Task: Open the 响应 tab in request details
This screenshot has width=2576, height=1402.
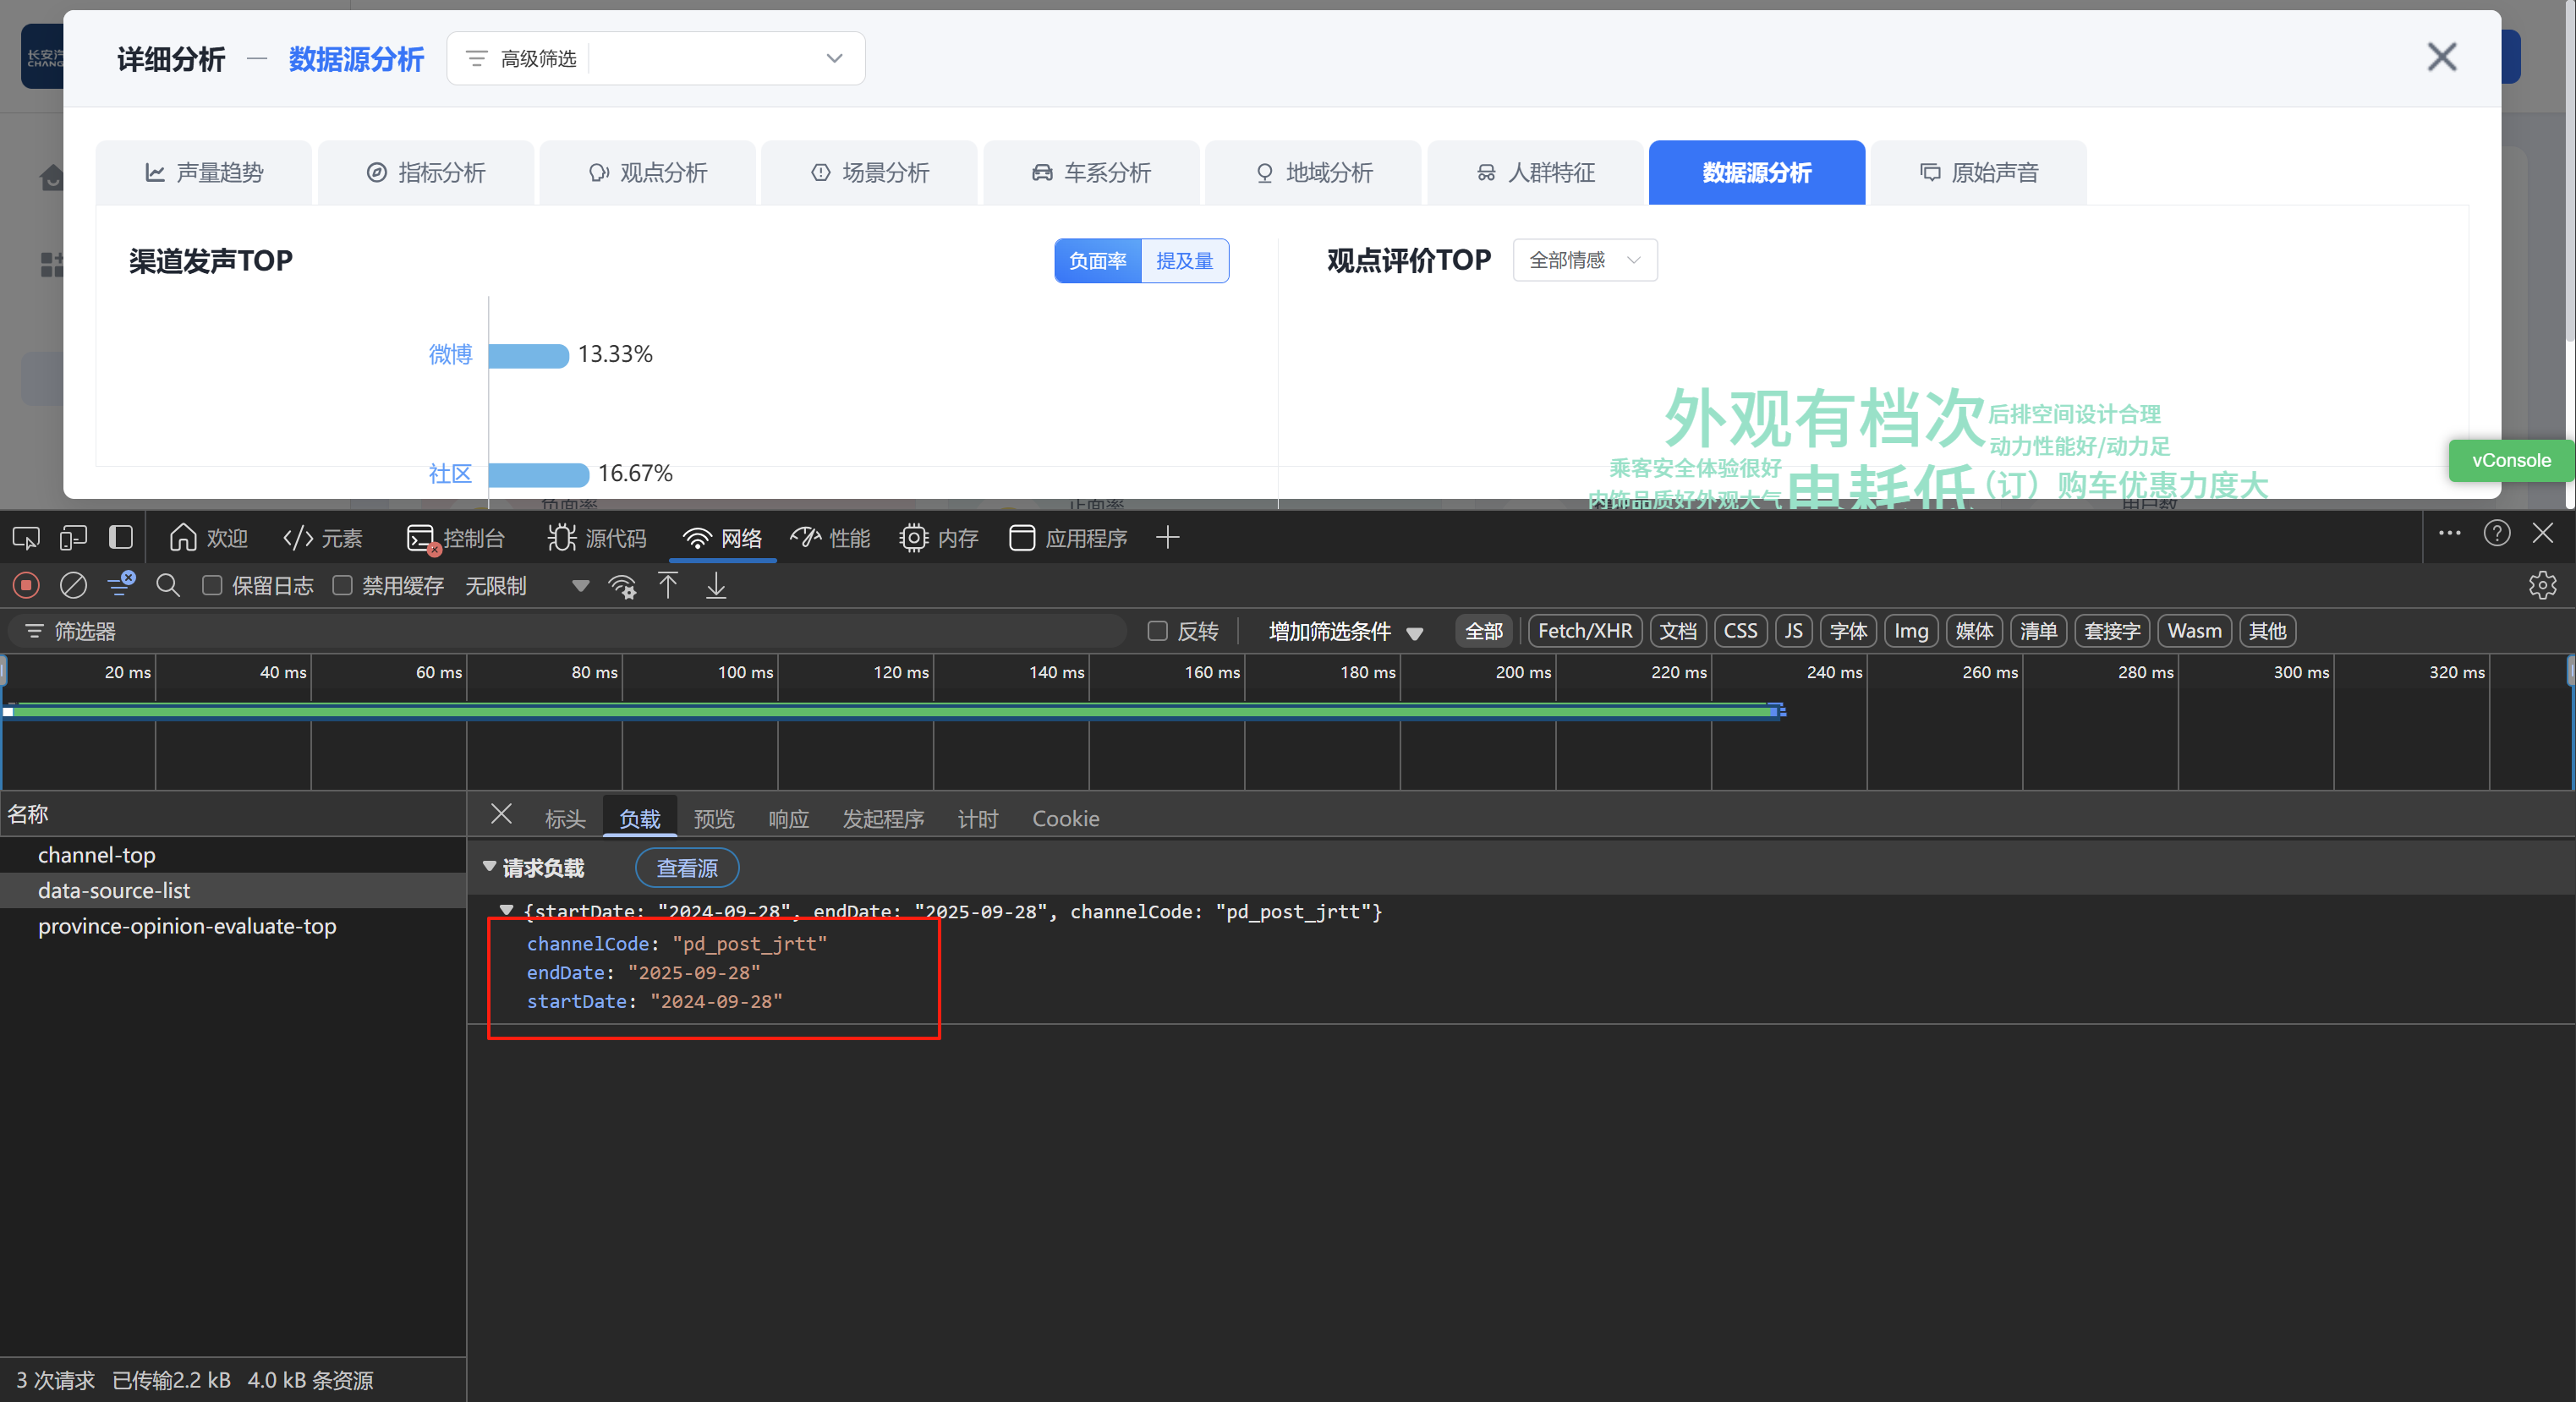Action: point(788,819)
